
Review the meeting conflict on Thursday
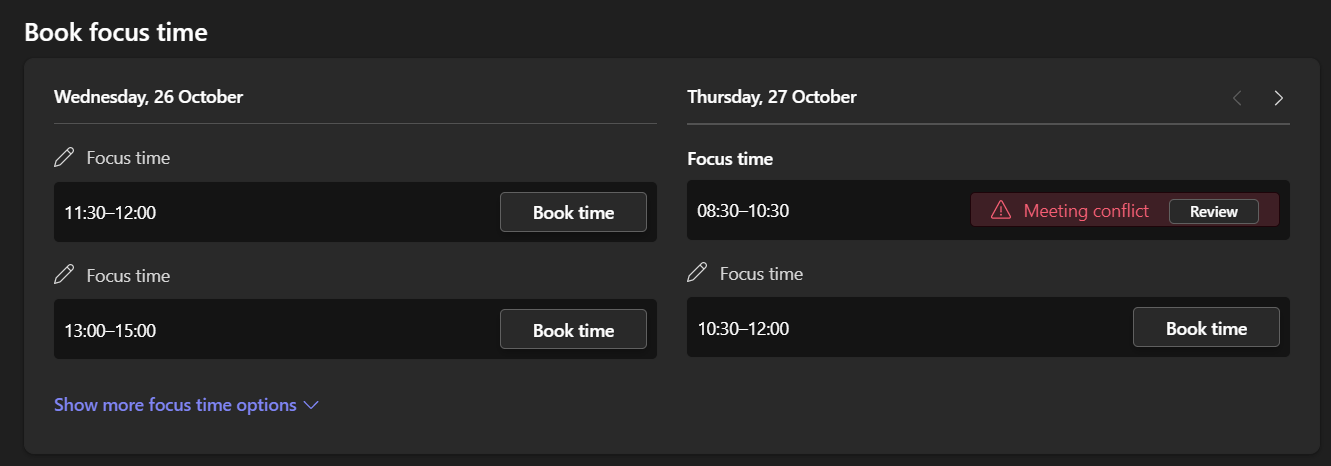(1213, 211)
